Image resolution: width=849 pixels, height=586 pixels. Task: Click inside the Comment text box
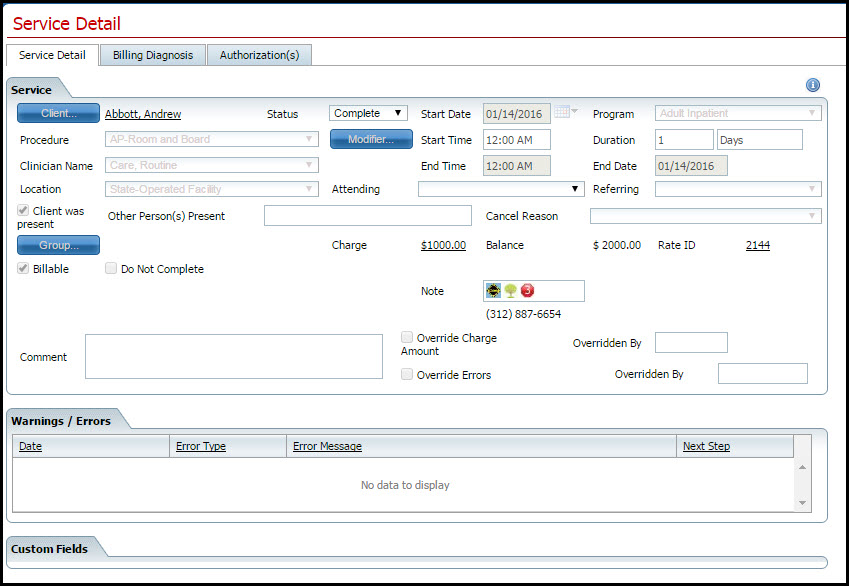(x=233, y=356)
